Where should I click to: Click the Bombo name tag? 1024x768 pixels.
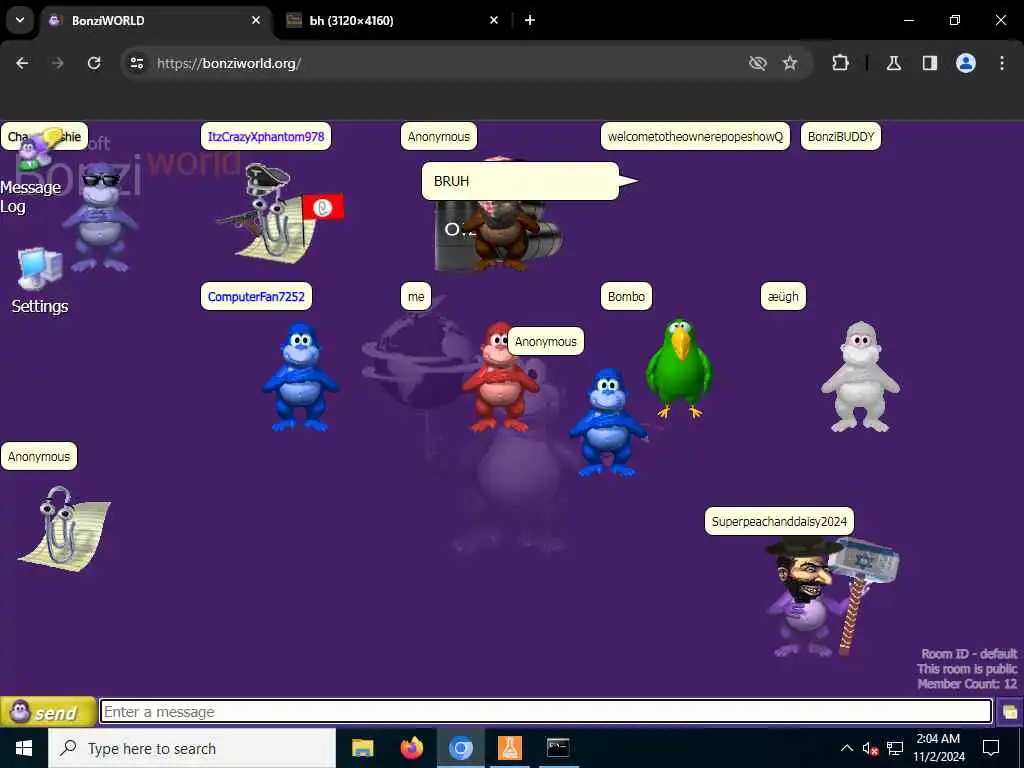[626, 296]
